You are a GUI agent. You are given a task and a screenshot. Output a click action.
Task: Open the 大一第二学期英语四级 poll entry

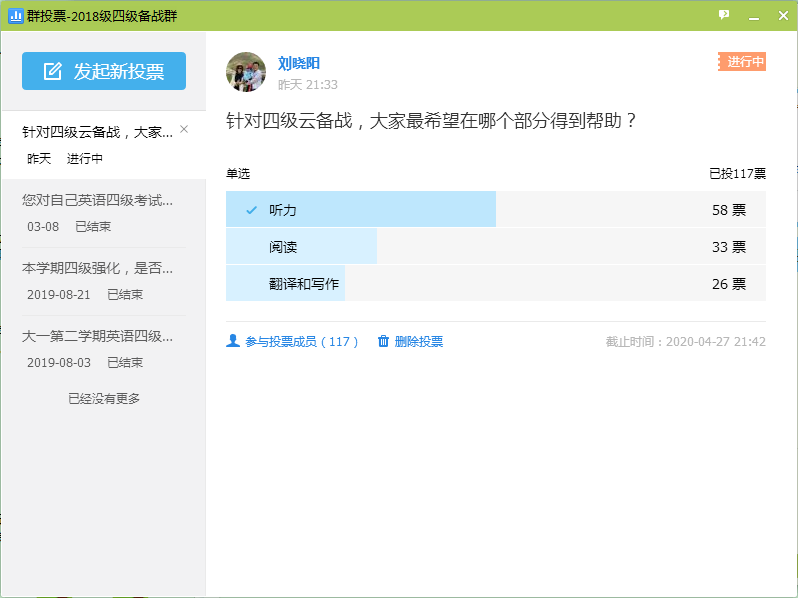tap(104, 349)
